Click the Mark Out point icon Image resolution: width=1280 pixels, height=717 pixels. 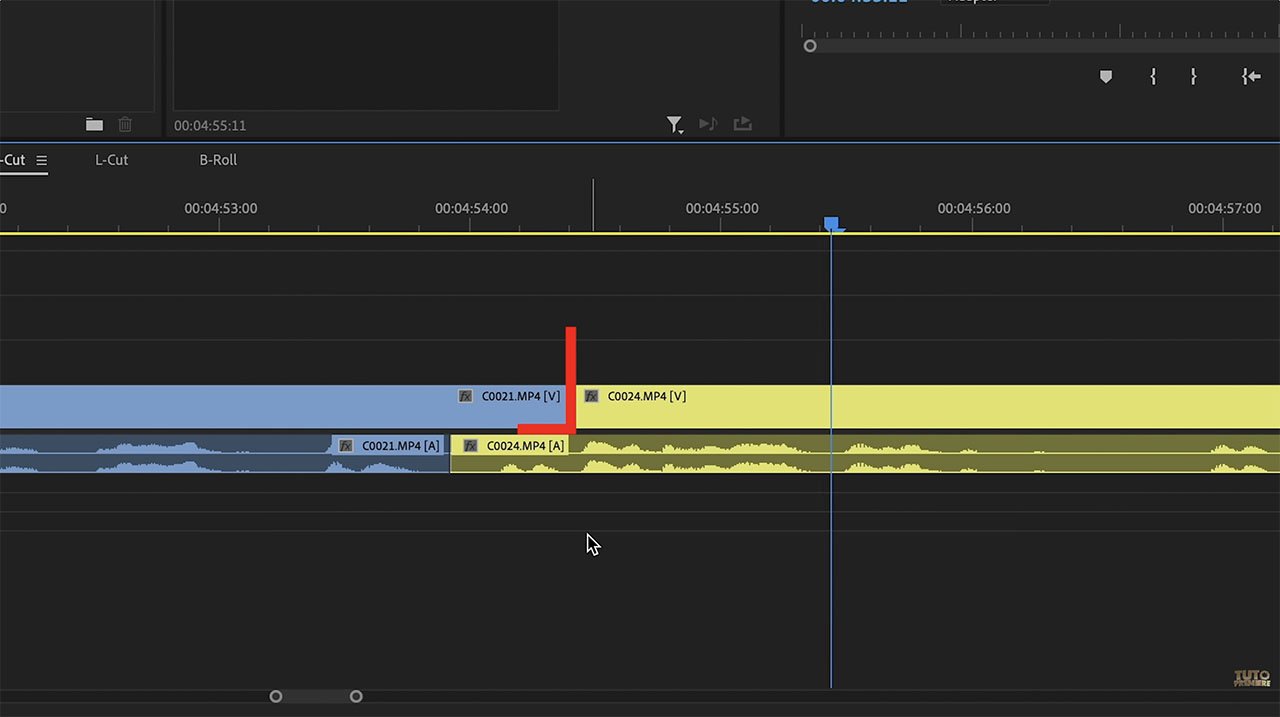(1192, 76)
